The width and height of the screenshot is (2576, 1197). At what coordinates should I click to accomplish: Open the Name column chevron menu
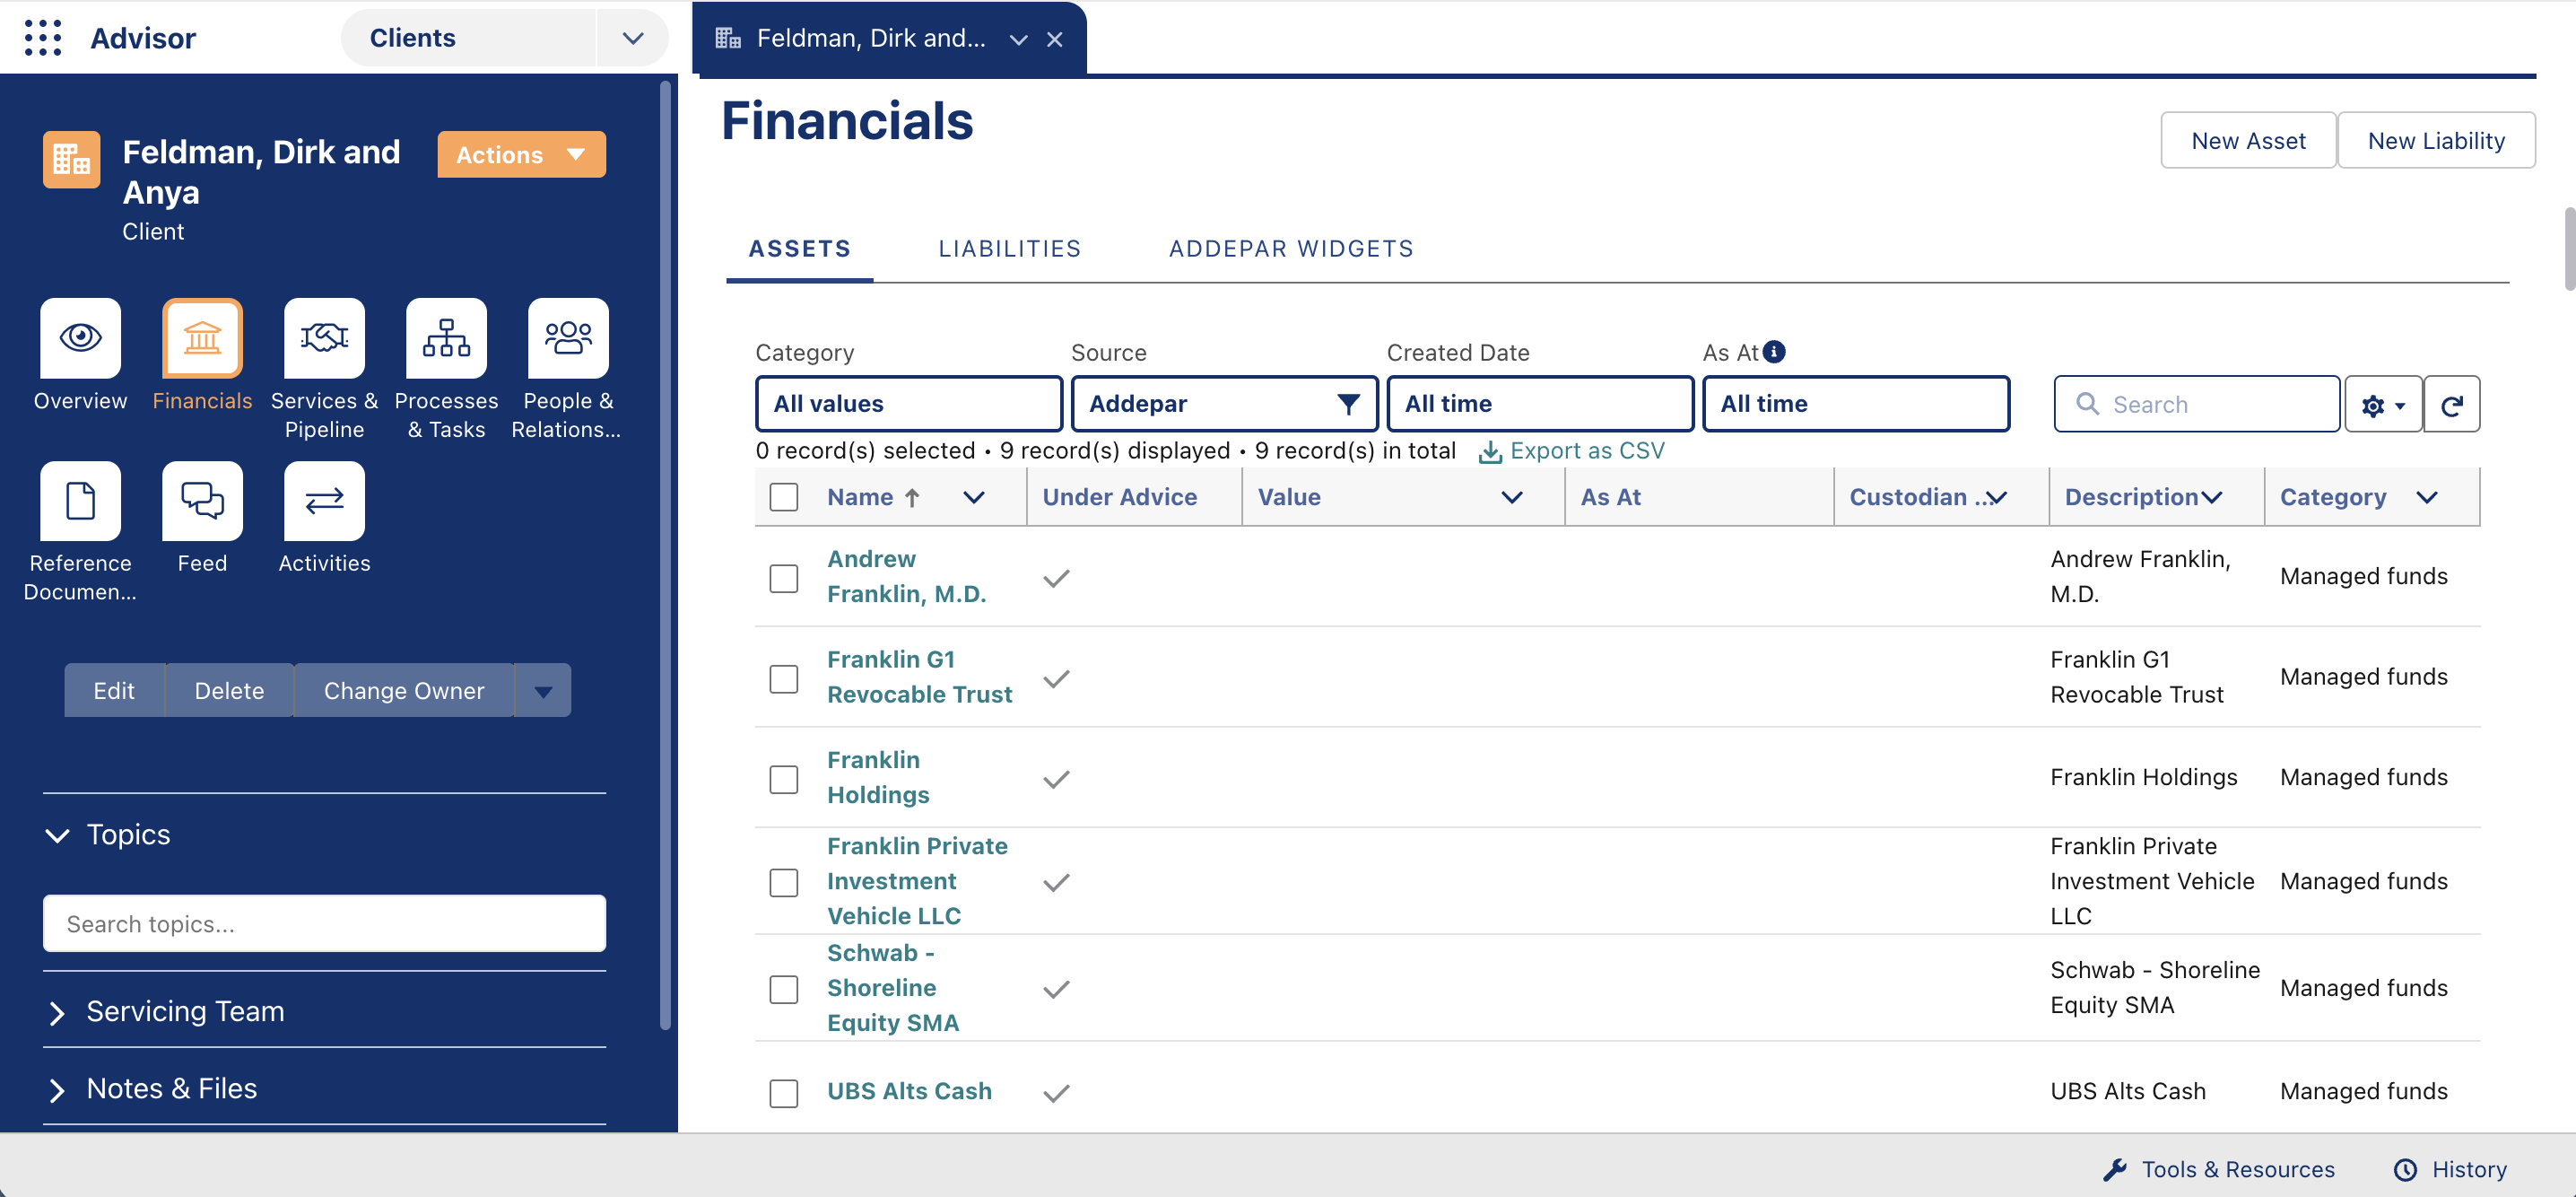(x=974, y=498)
